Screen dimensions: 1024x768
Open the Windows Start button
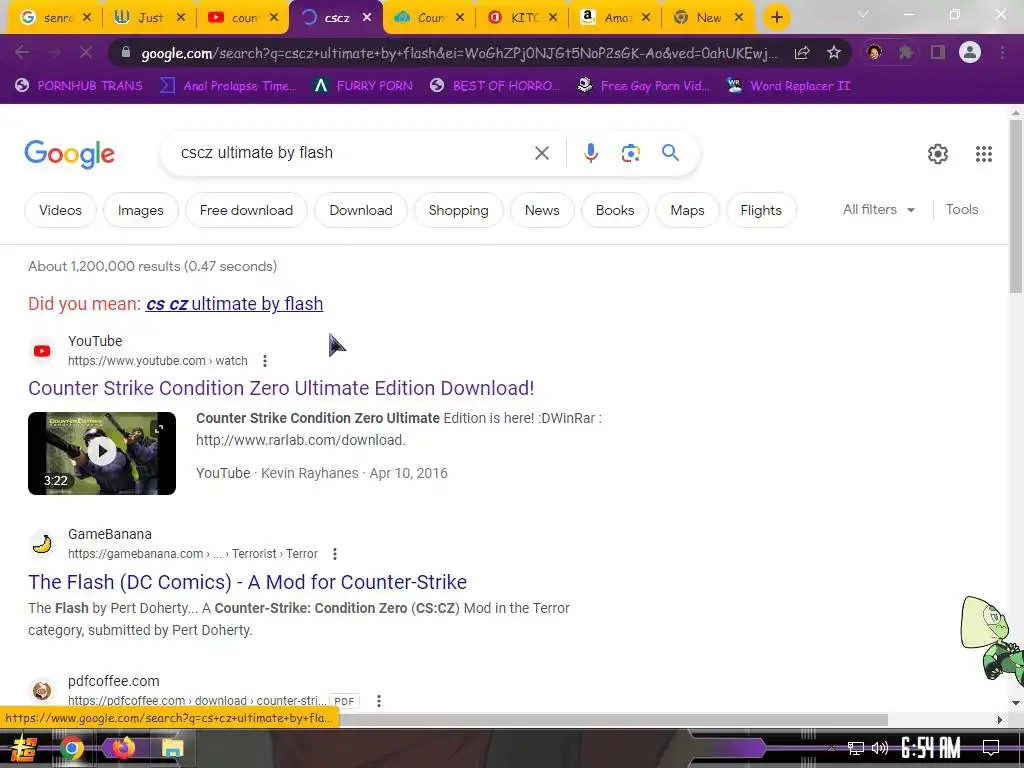pos(23,748)
